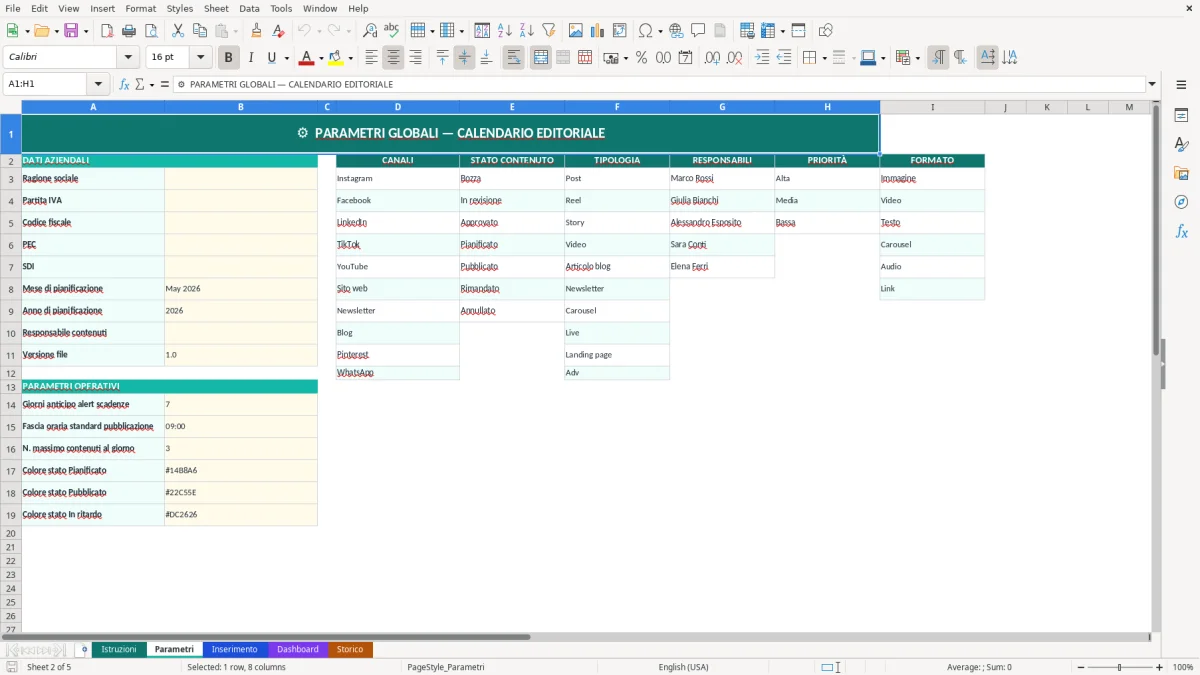Open the Borders dropdown arrow
The width and height of the screenshot is (1200, 675).
(824, 58)
